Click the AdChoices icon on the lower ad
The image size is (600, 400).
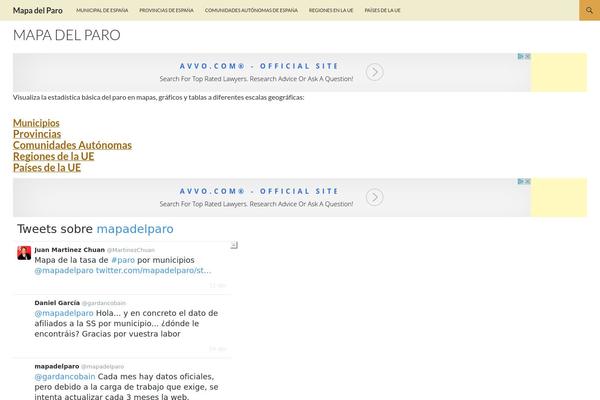pyautogui.click(x=521, y=181)
